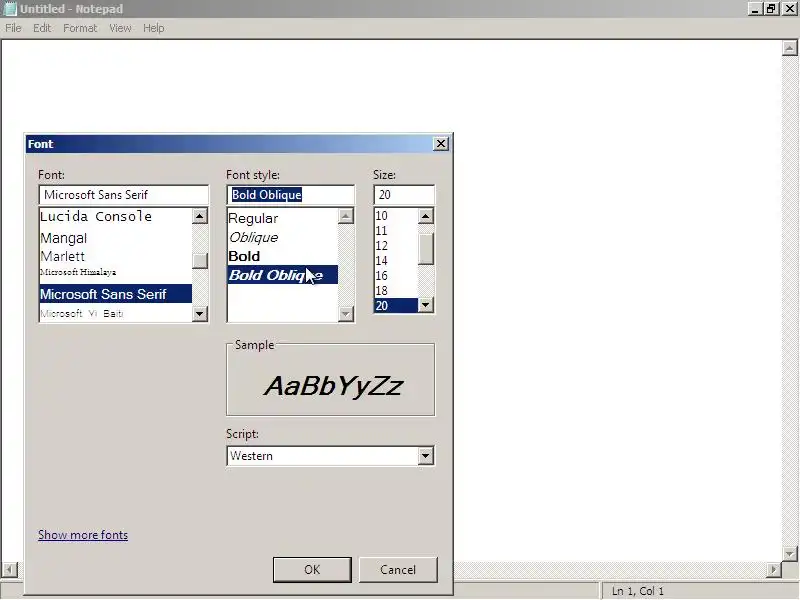Click the Notepad icon in title bar
The width and height of the screenshot is (800, 600).
[x=10, y=9]
